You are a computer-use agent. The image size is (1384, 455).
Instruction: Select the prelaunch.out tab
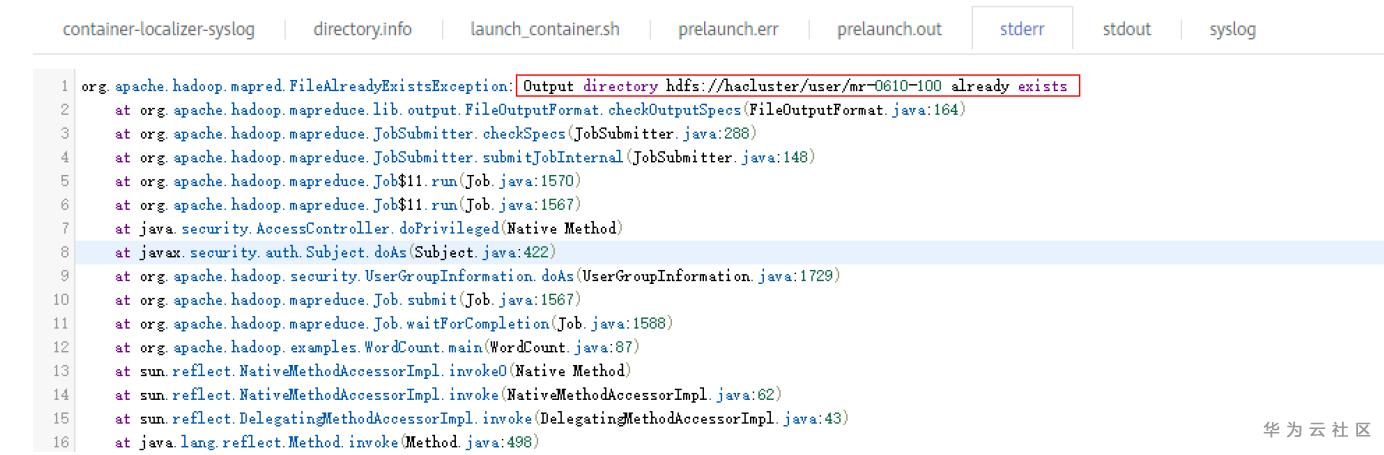tap(889, 30)
